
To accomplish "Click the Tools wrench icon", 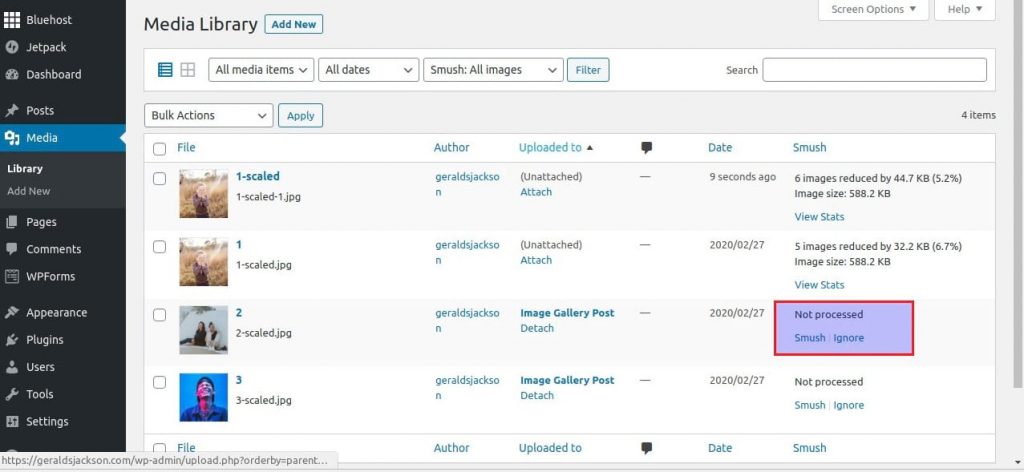I will click(12, 394).
